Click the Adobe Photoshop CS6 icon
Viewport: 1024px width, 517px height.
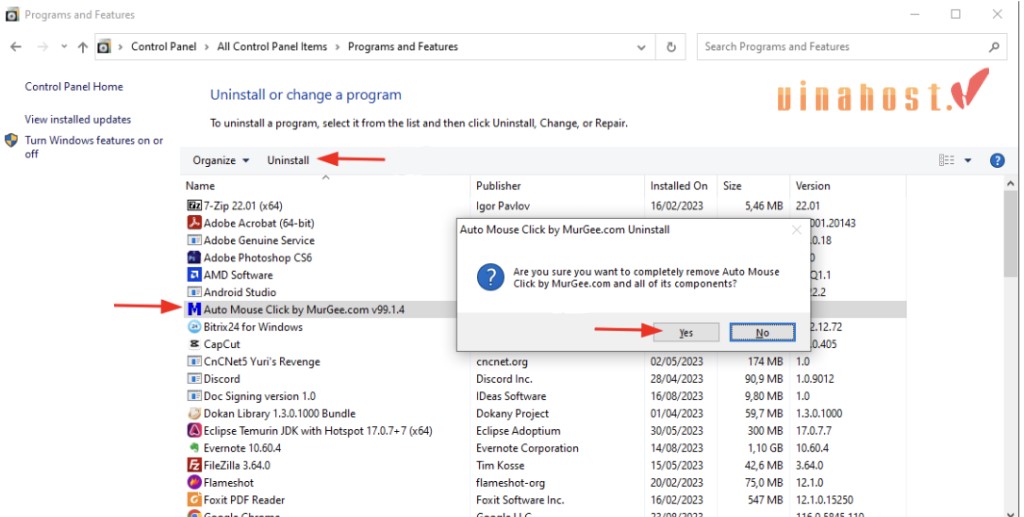tap(194, 257)
